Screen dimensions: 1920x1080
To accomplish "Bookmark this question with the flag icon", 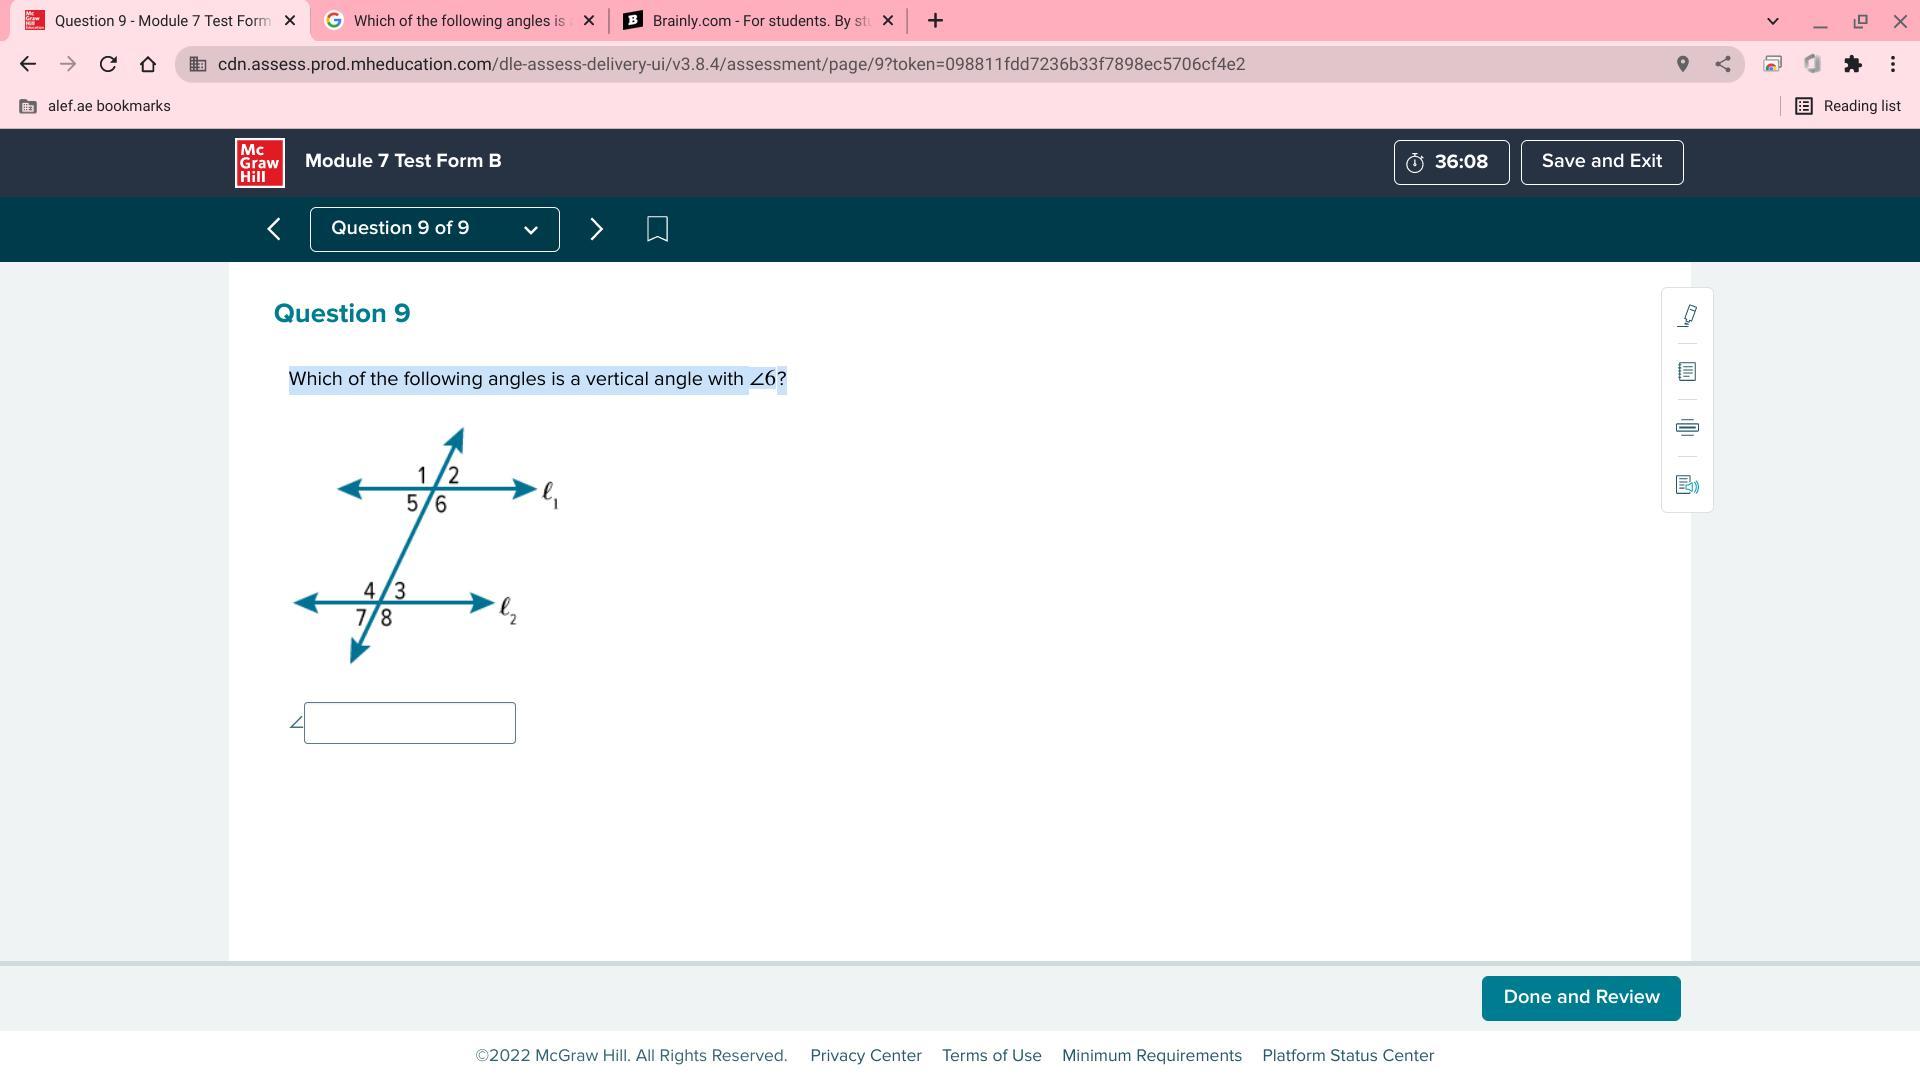I will click(x=657, y=229).
